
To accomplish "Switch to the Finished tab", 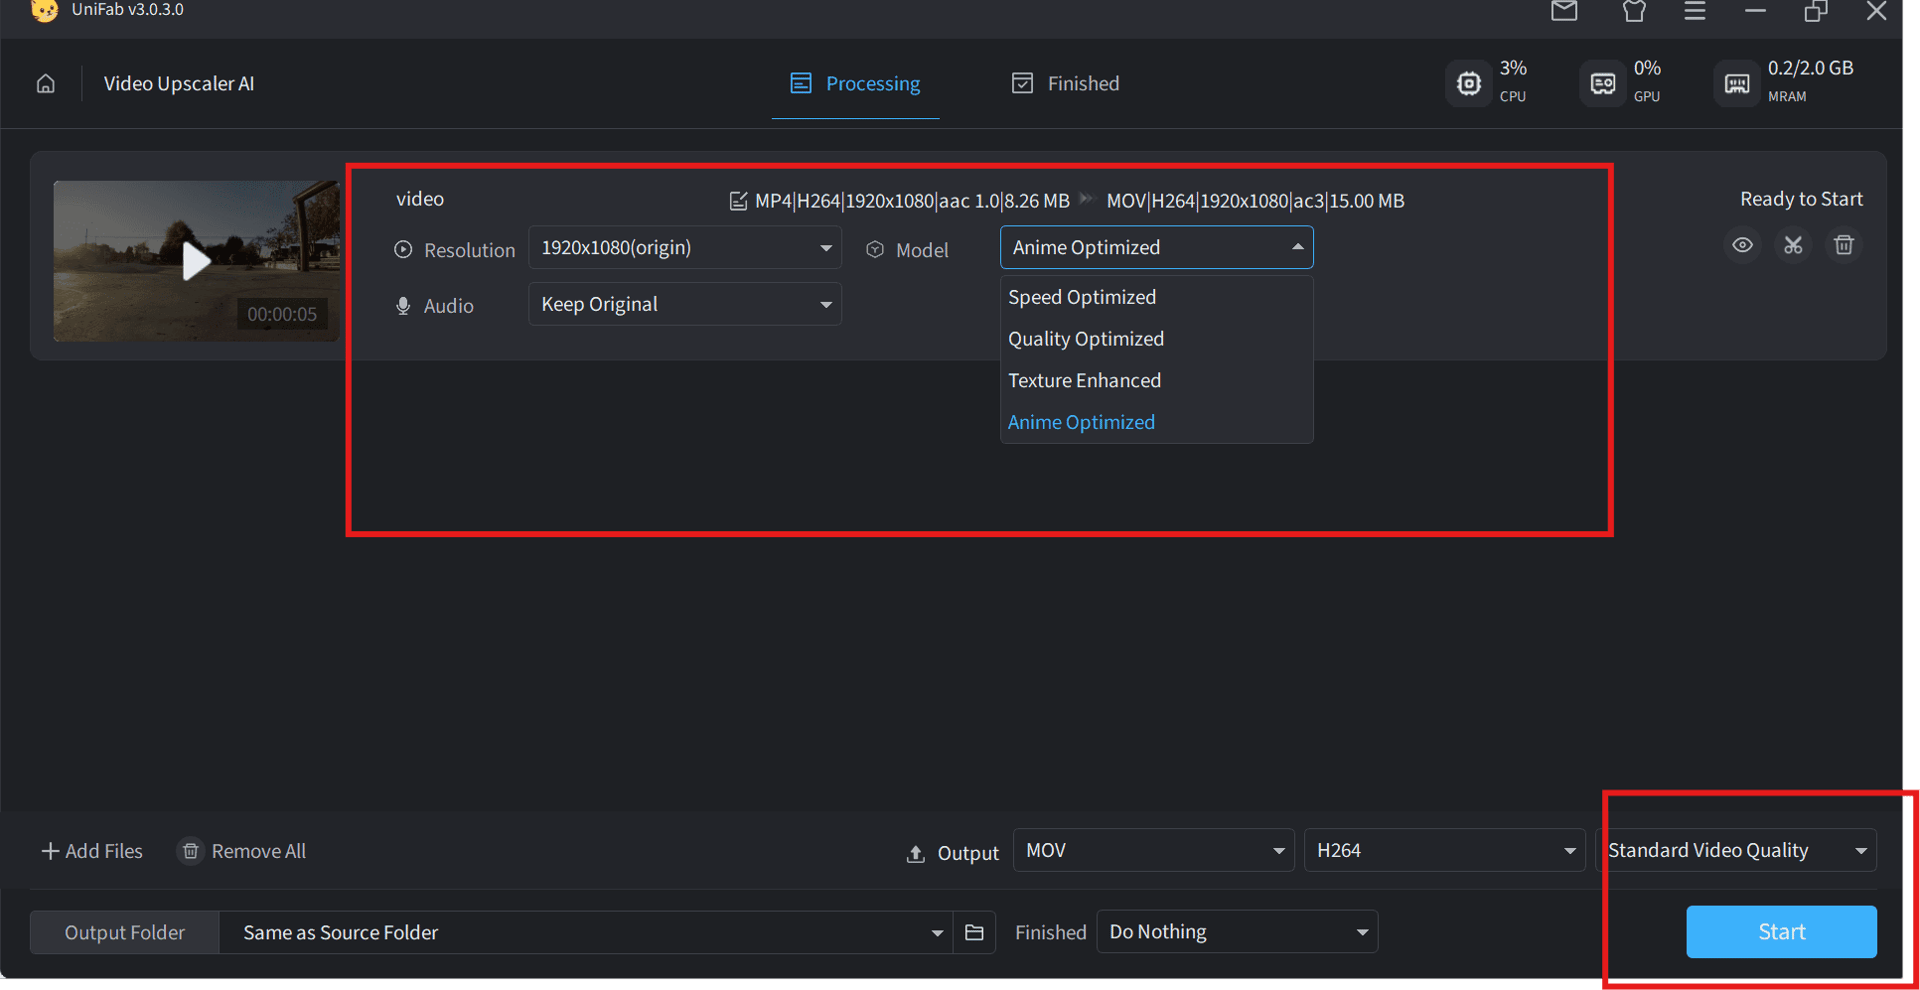I will click(x=1066, y=84).
